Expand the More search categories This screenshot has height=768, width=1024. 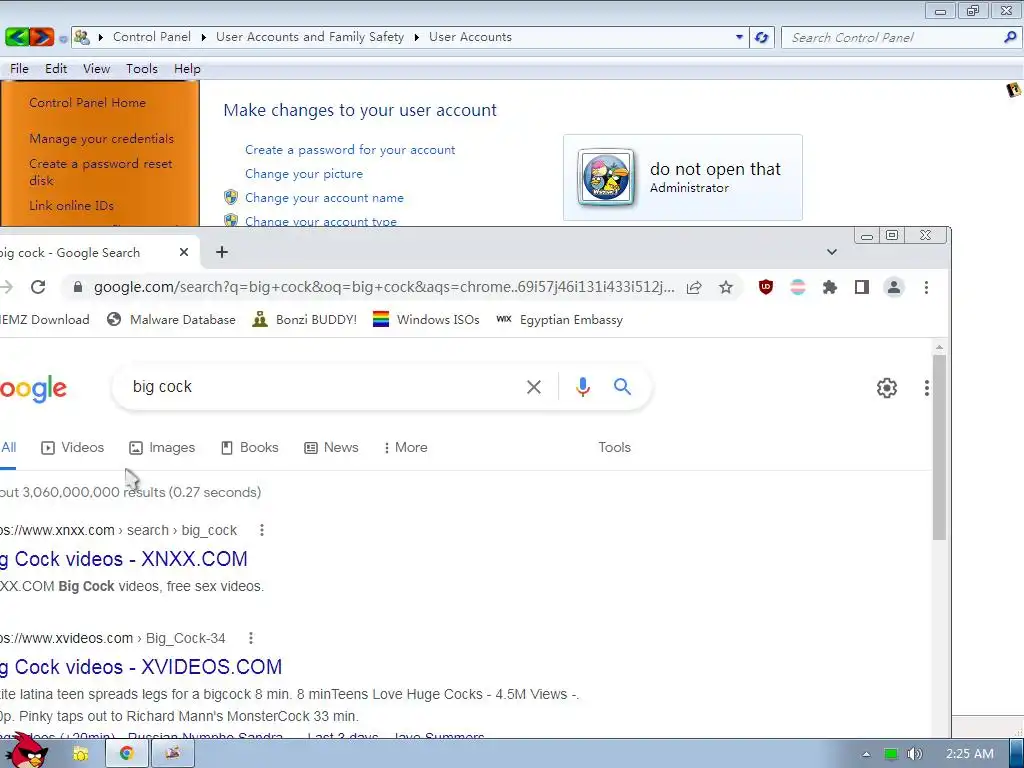pyautogui.click(x=406, y=448)
